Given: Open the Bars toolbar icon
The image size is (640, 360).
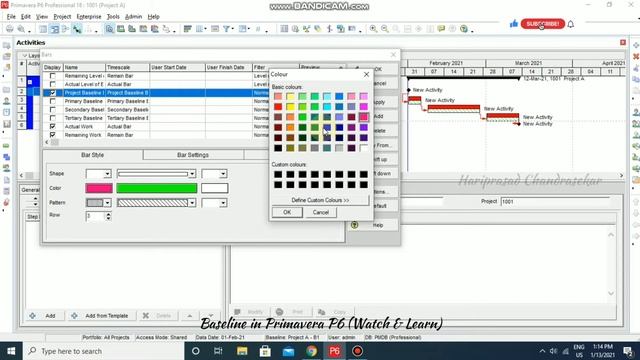Looking at the screenshot, I should (188, 29).
